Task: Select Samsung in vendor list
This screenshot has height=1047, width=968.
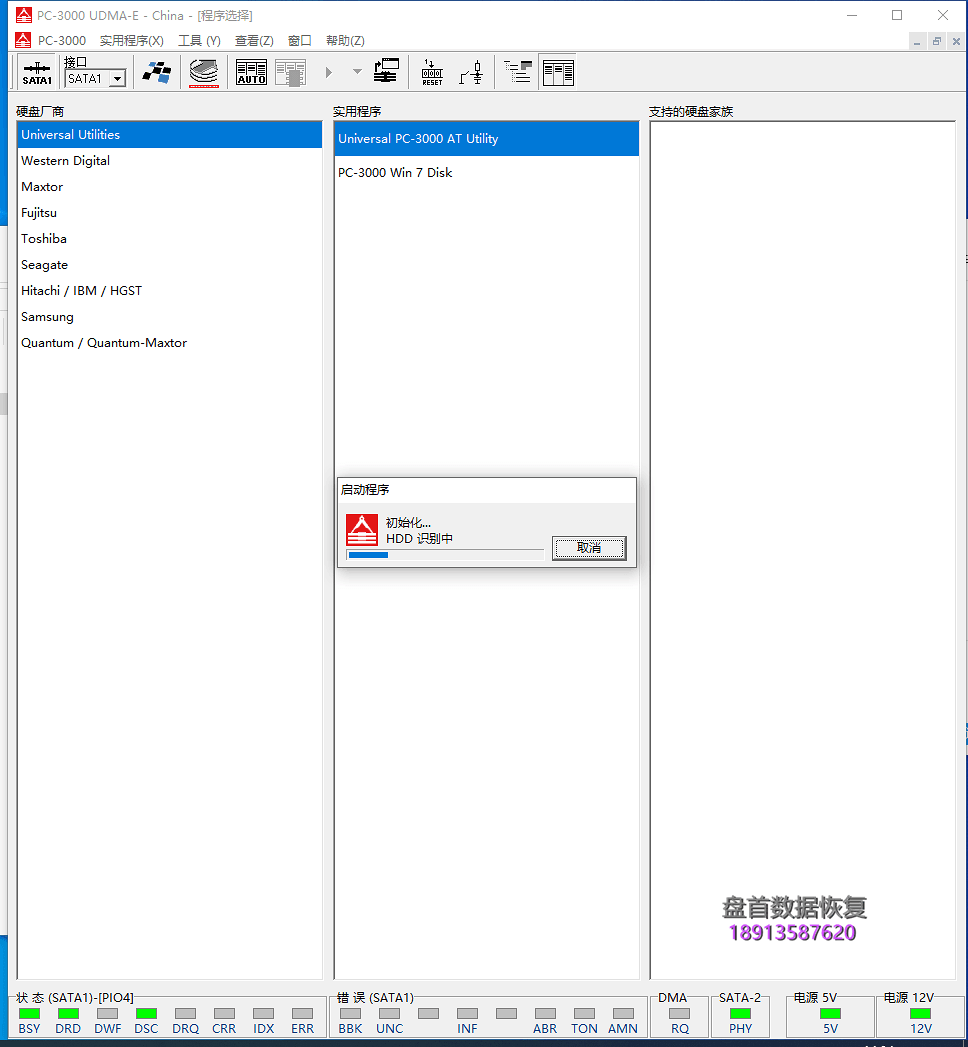Action: click(x=170, y=317)
